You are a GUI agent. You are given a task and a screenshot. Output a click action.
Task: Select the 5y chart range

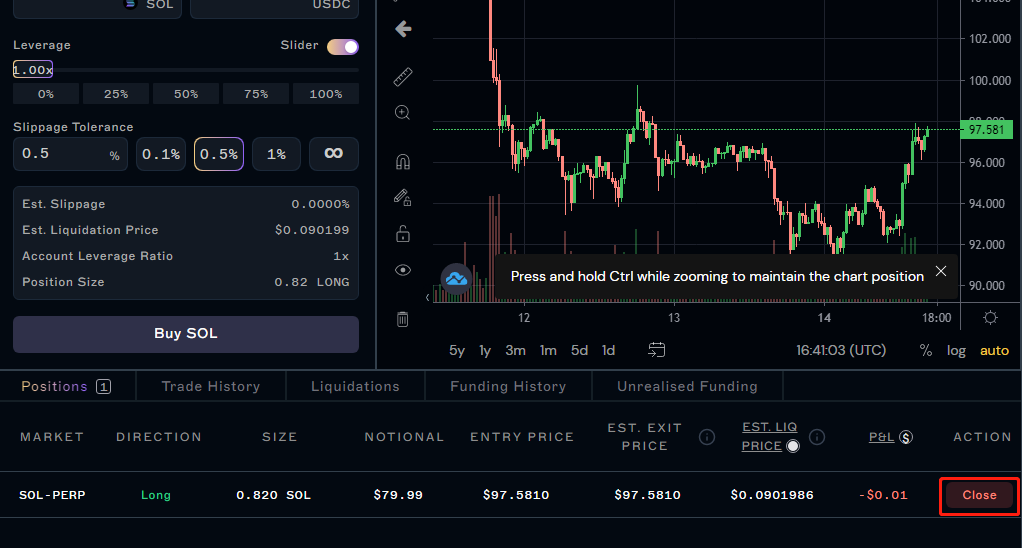[x=457, y=351]
